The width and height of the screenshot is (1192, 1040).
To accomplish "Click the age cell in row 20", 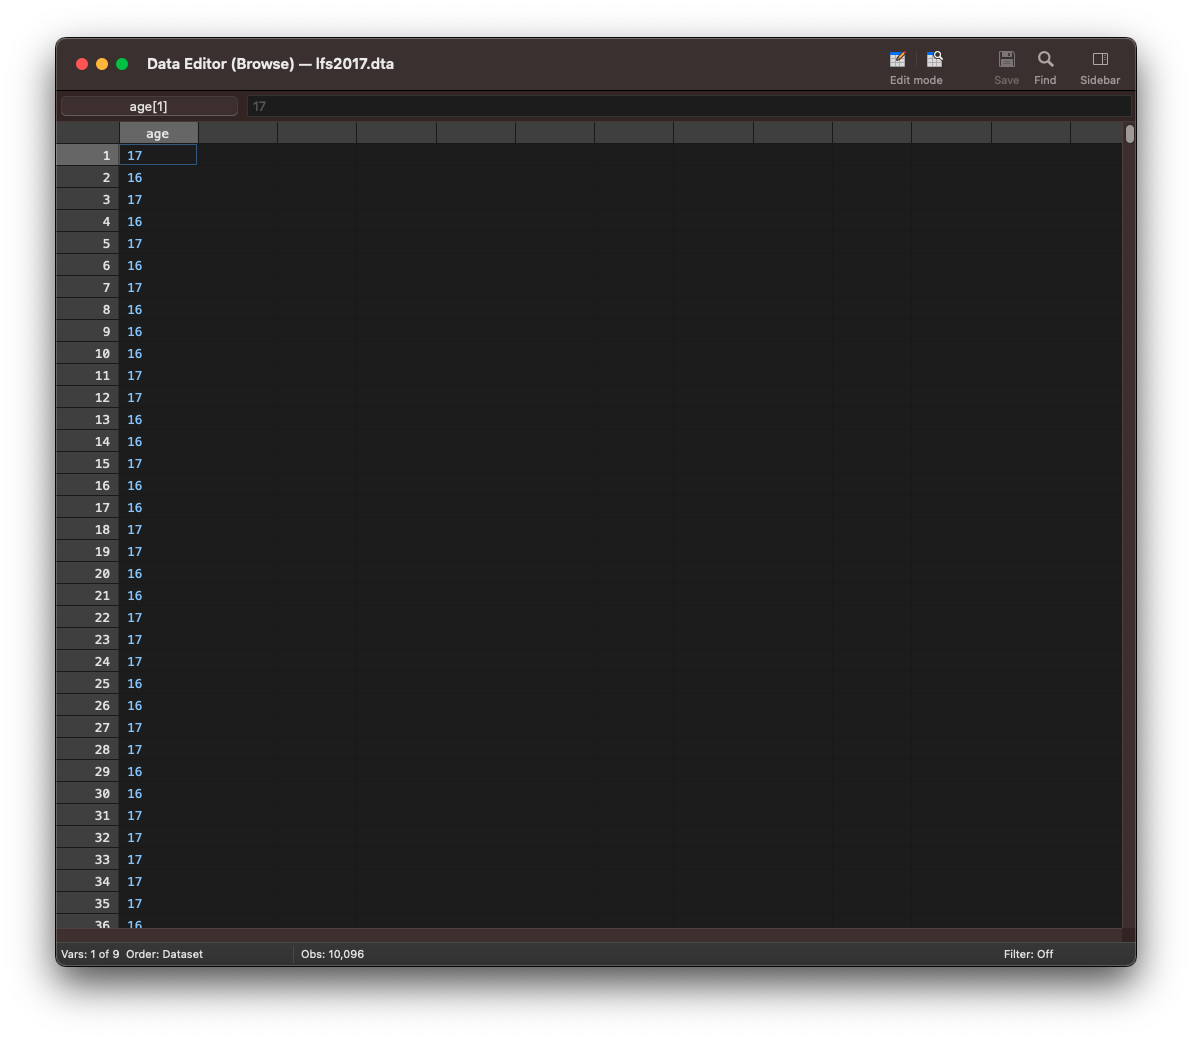I will click(158, 574).
